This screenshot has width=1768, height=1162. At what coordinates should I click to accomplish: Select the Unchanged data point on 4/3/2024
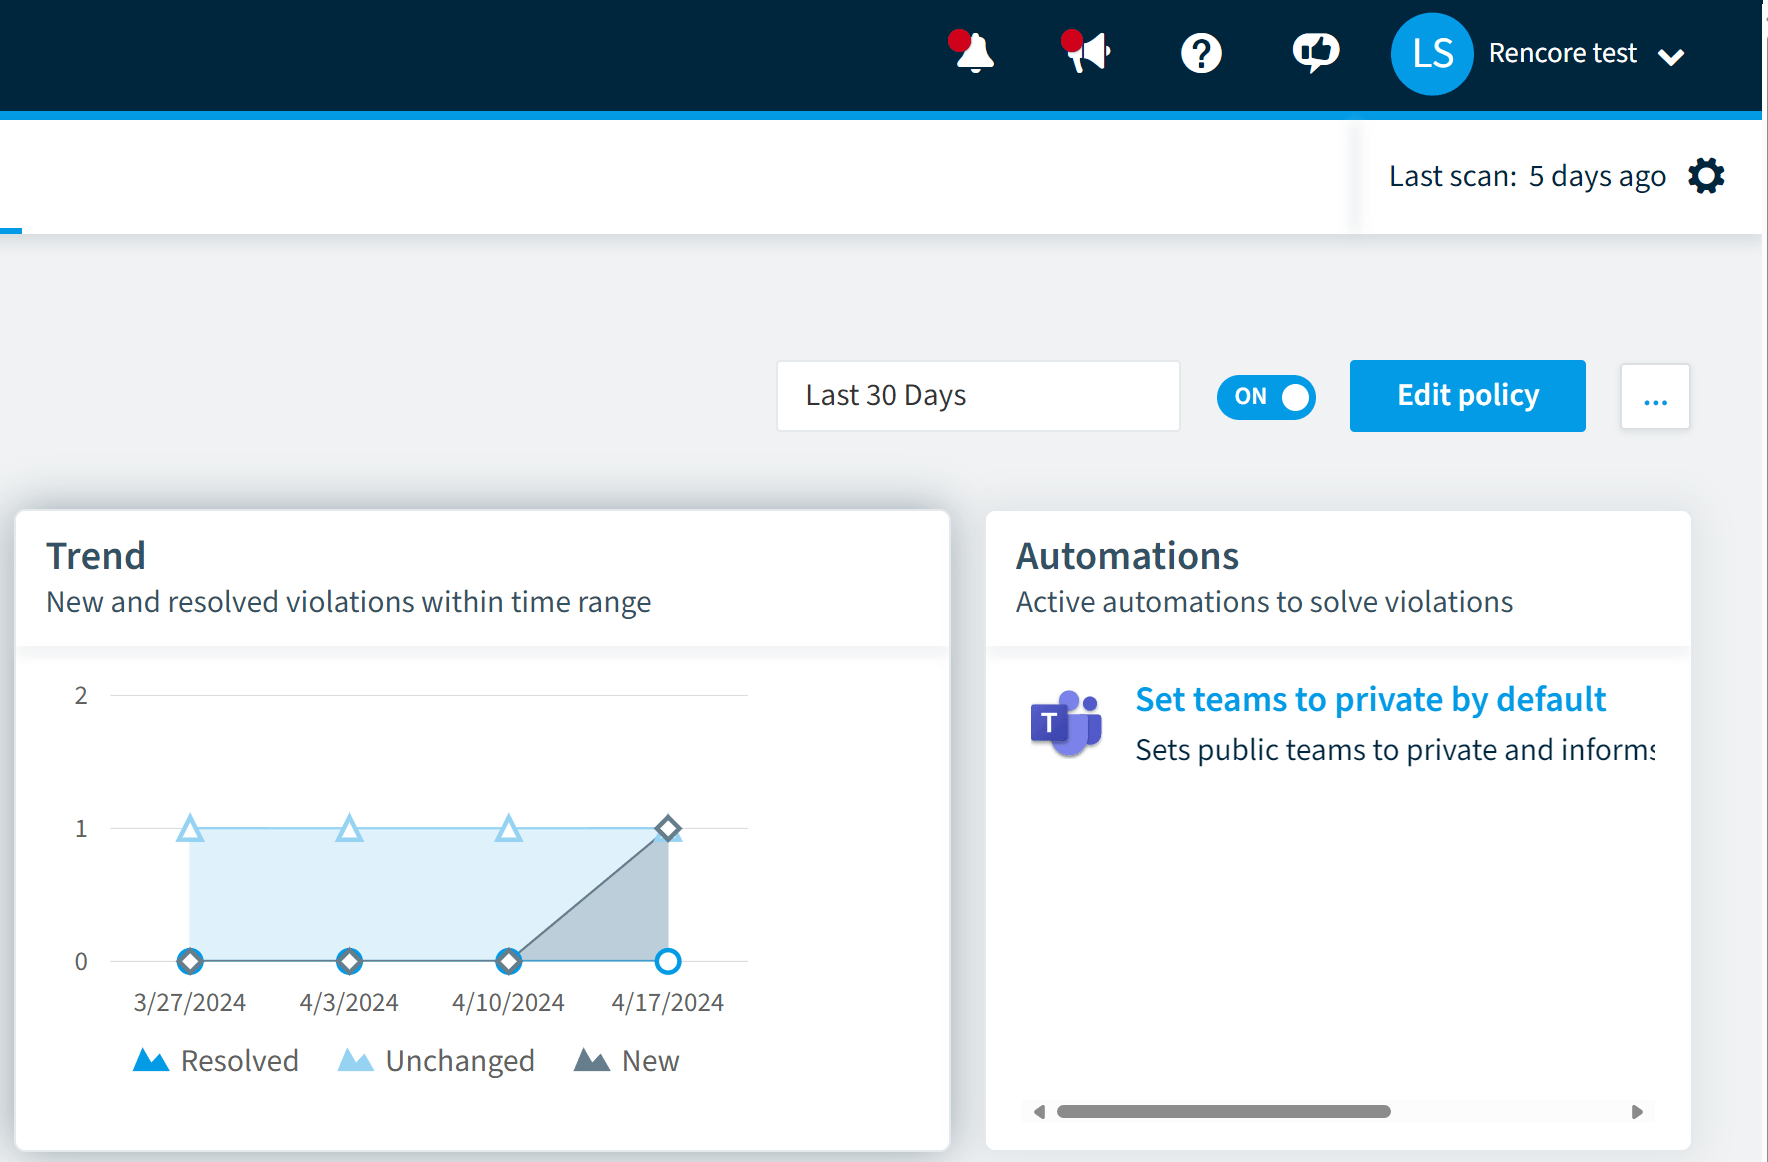click(x=349, y=828)
